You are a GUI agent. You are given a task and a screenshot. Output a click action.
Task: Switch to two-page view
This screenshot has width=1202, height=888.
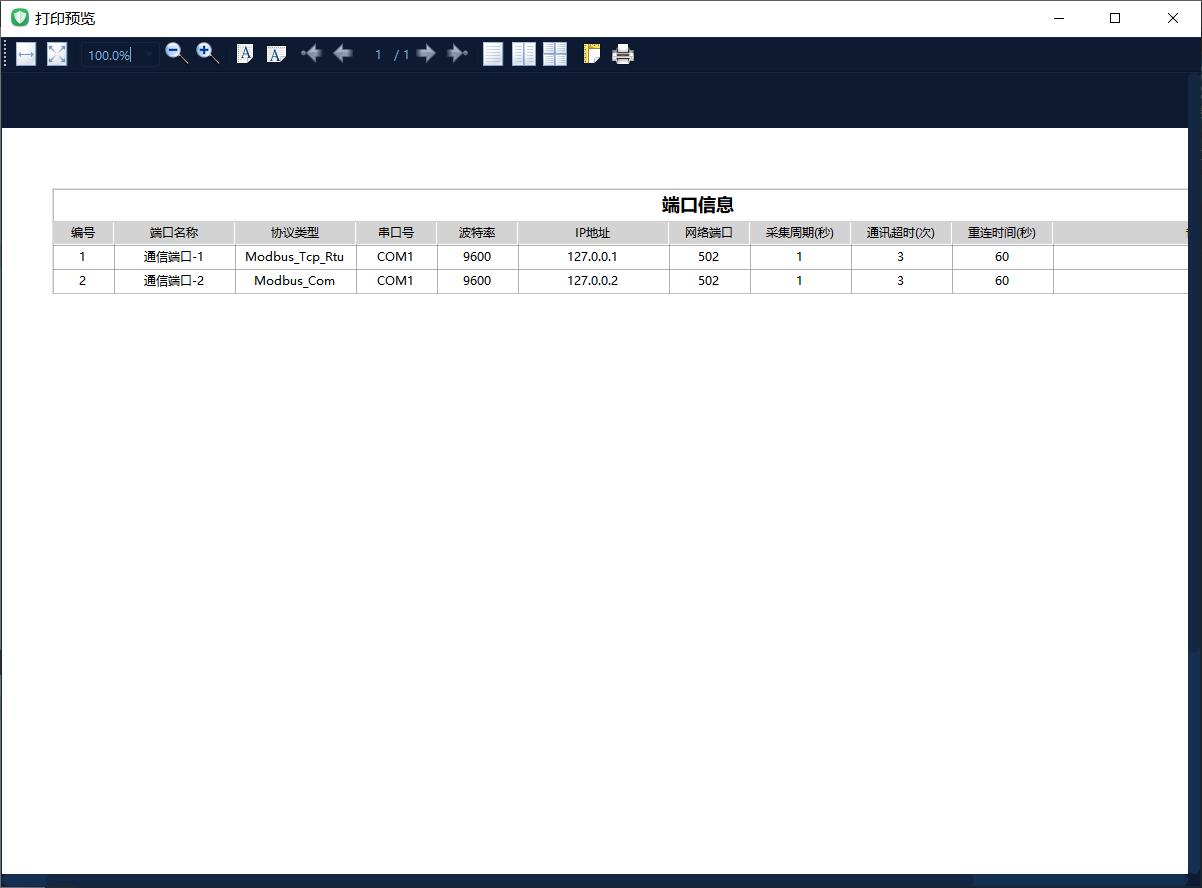[x=524, y=54]
